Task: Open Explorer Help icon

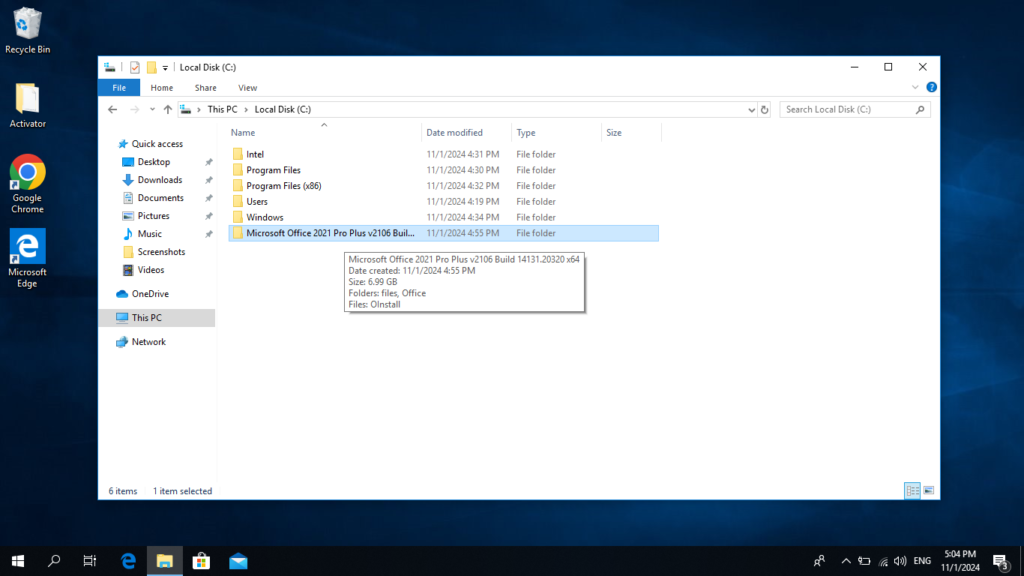Action: tap(931, 88)
